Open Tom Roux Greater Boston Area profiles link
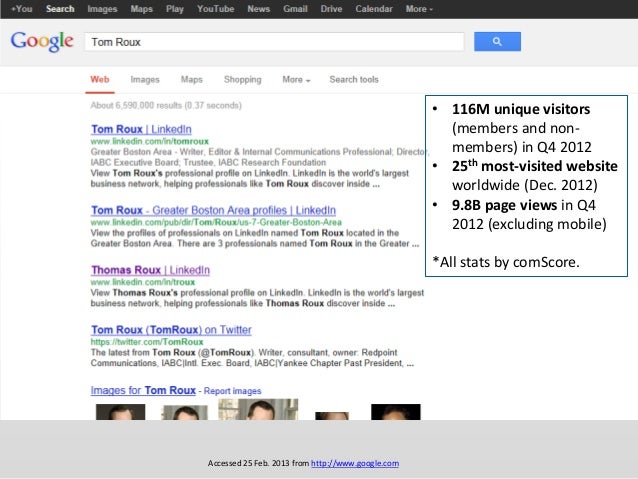The width and height of the screenshot is (638, 479). pyautogui.click(x=214, y=210)
